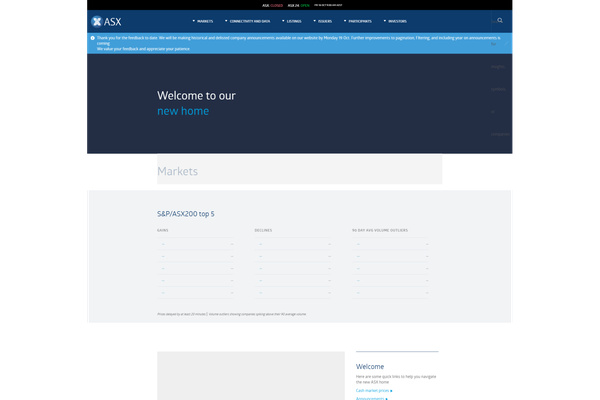Open the Announcements quick link

(370, 397)
